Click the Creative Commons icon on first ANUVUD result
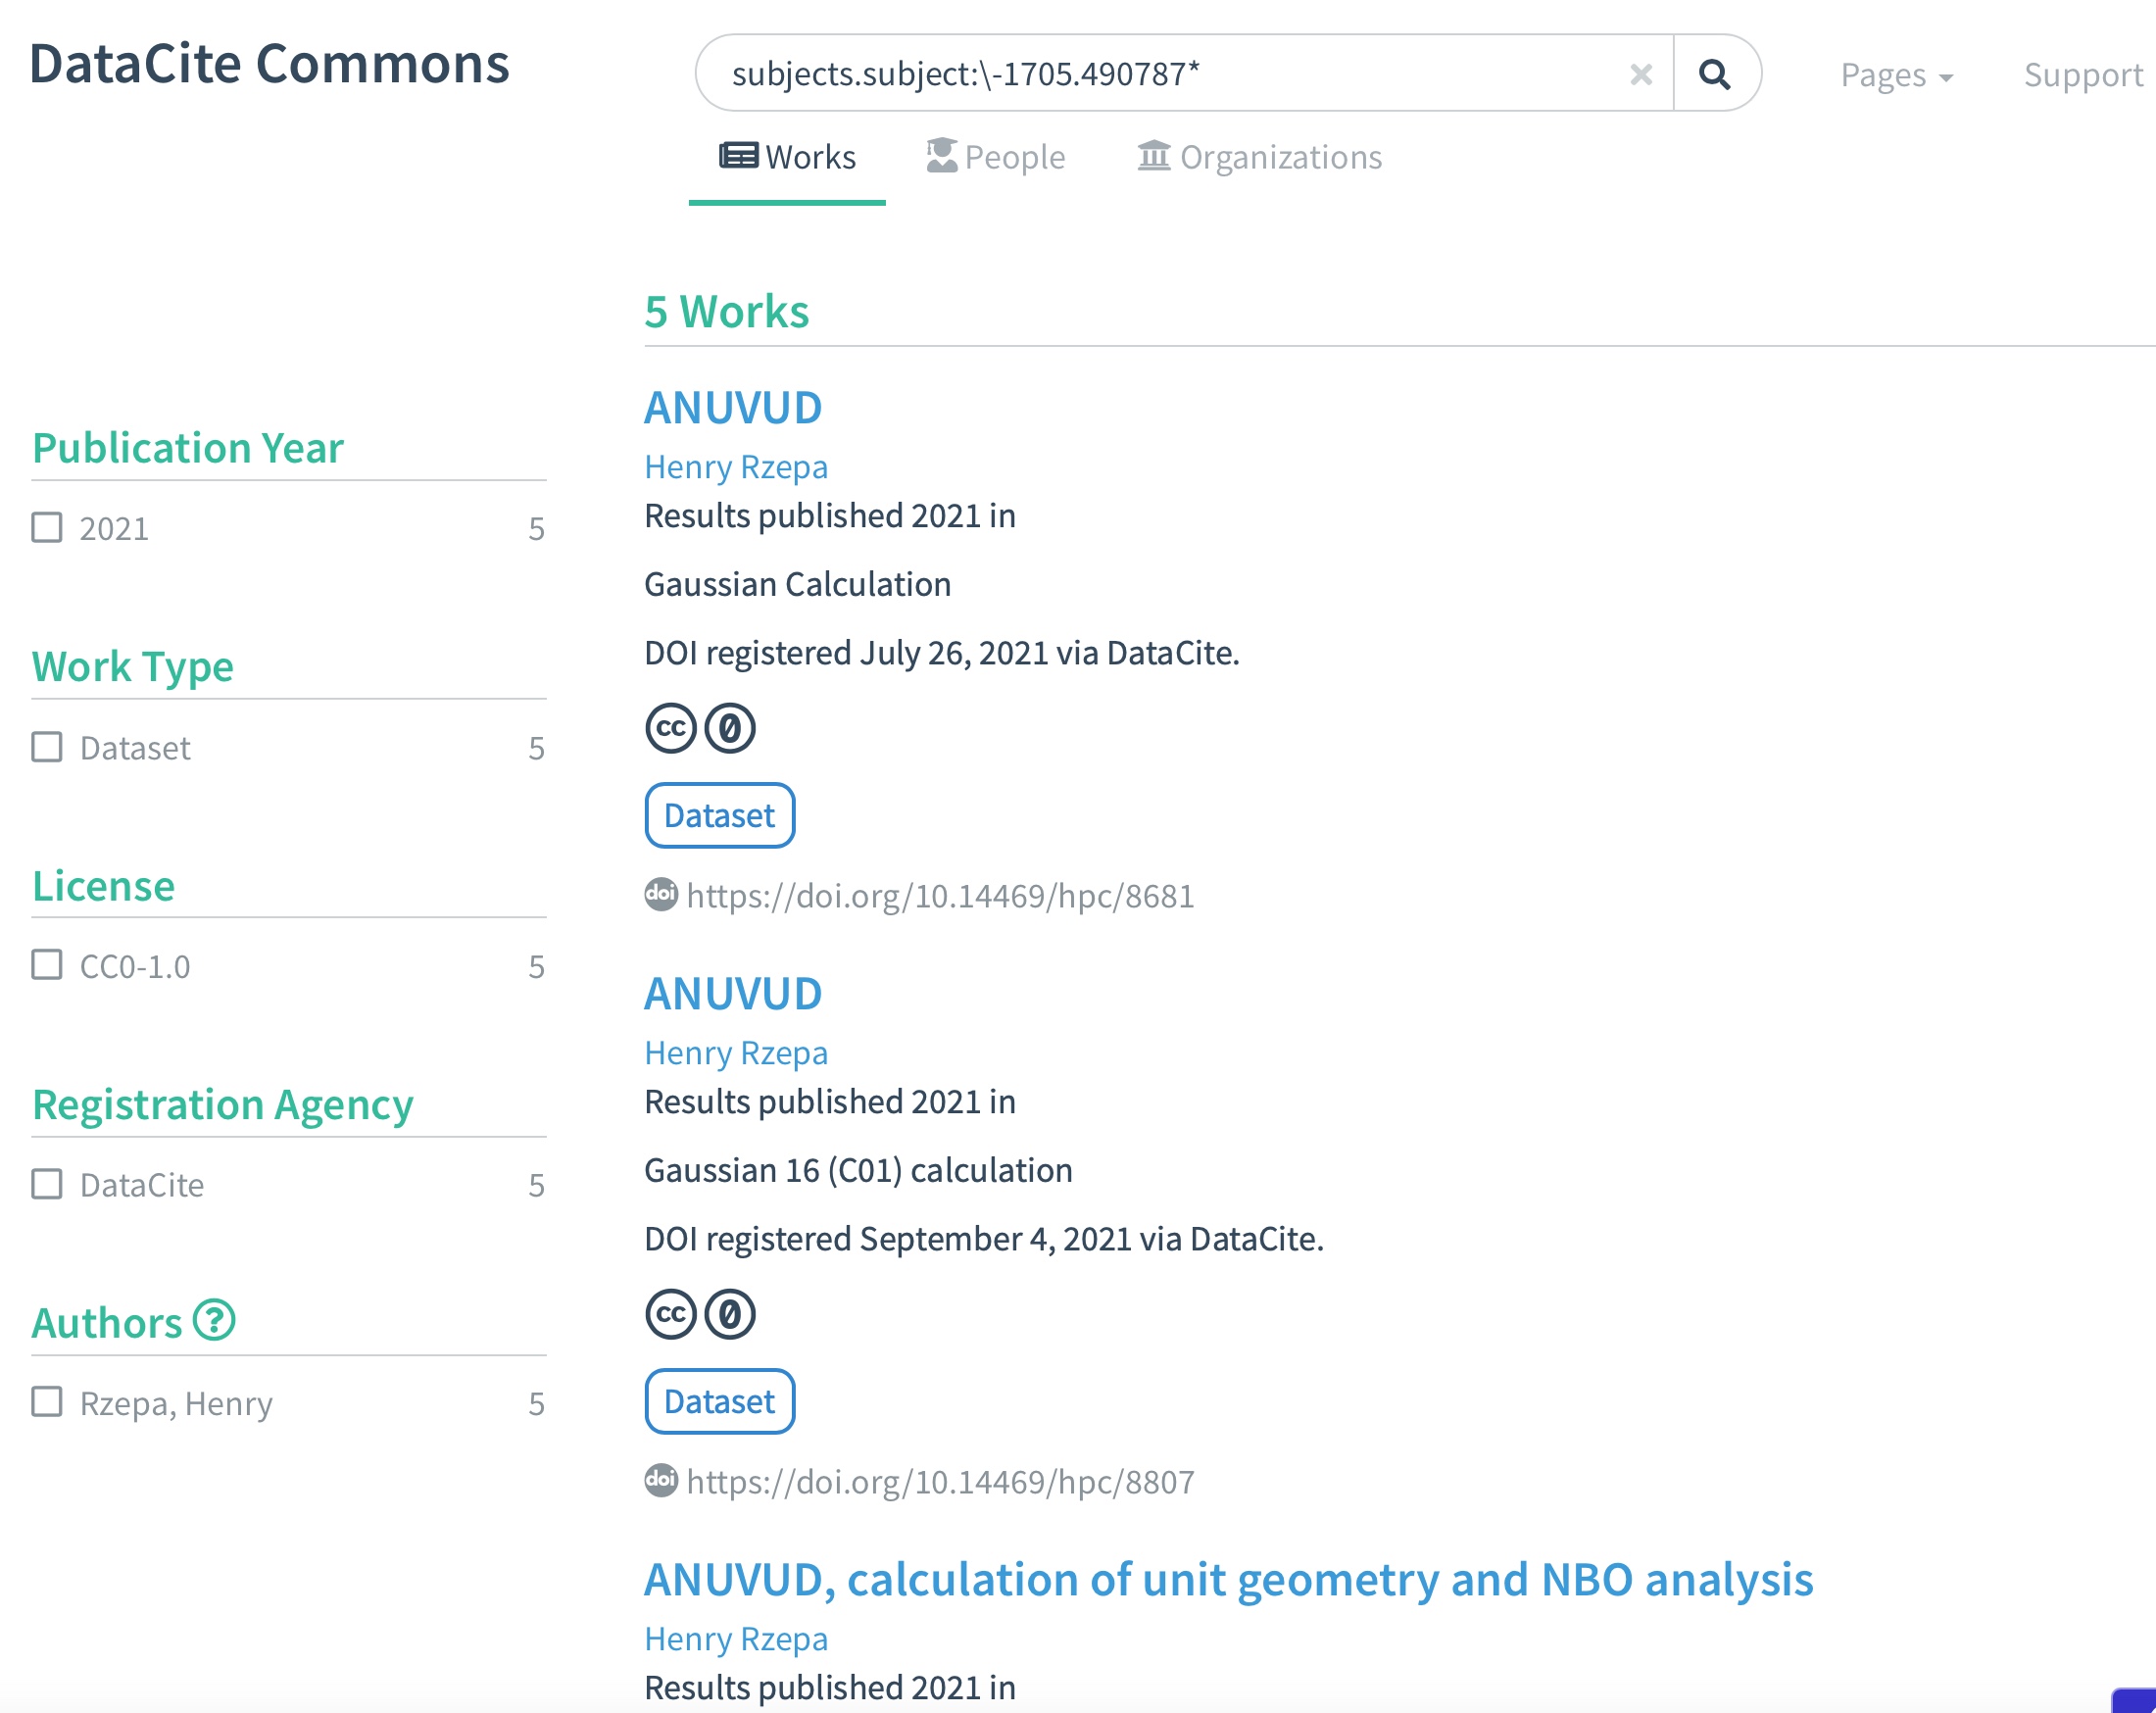 (670, 728)
